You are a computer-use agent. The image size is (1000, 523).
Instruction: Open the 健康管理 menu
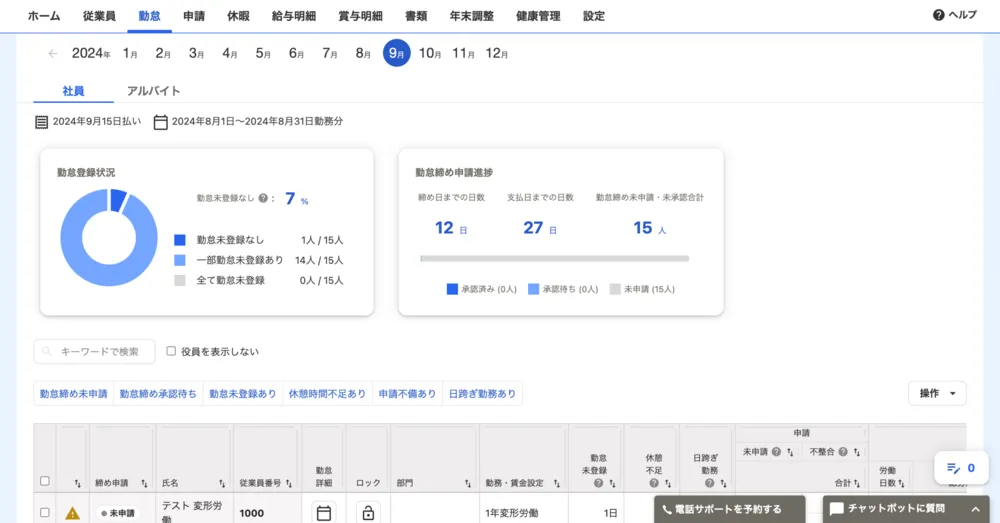pos(538,16)
